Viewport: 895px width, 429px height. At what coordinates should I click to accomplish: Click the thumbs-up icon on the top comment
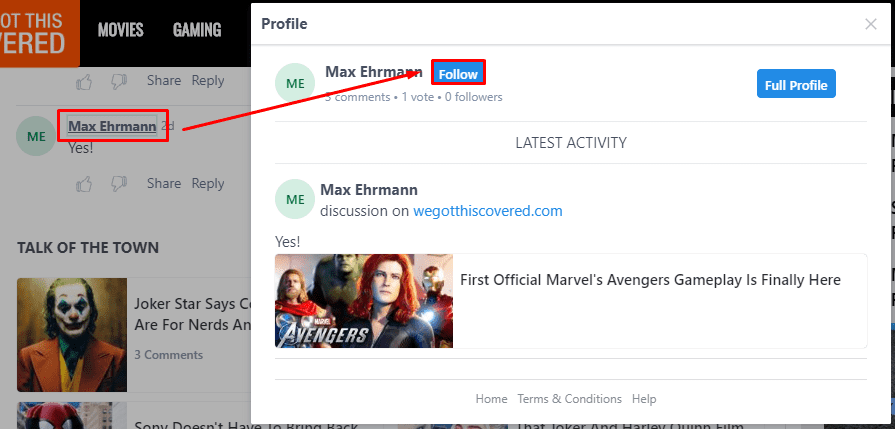(85, 81)
